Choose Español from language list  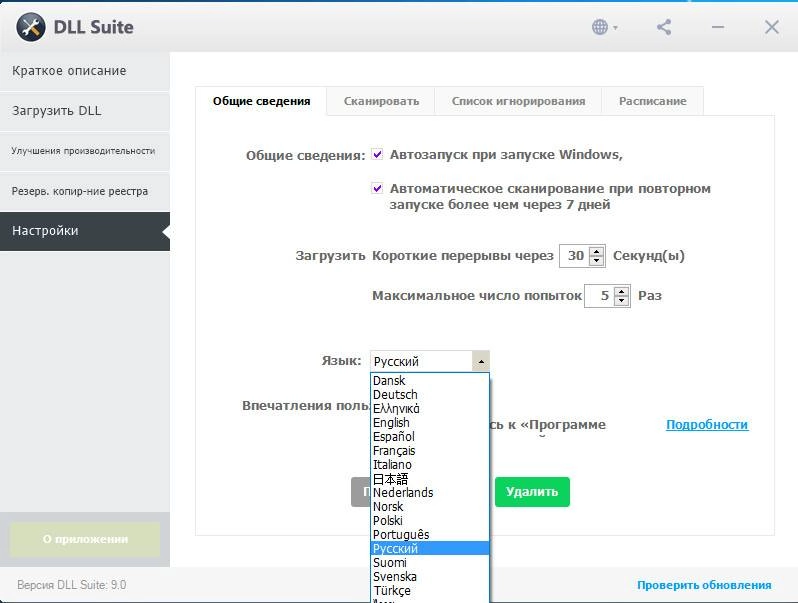click(430, 437)
